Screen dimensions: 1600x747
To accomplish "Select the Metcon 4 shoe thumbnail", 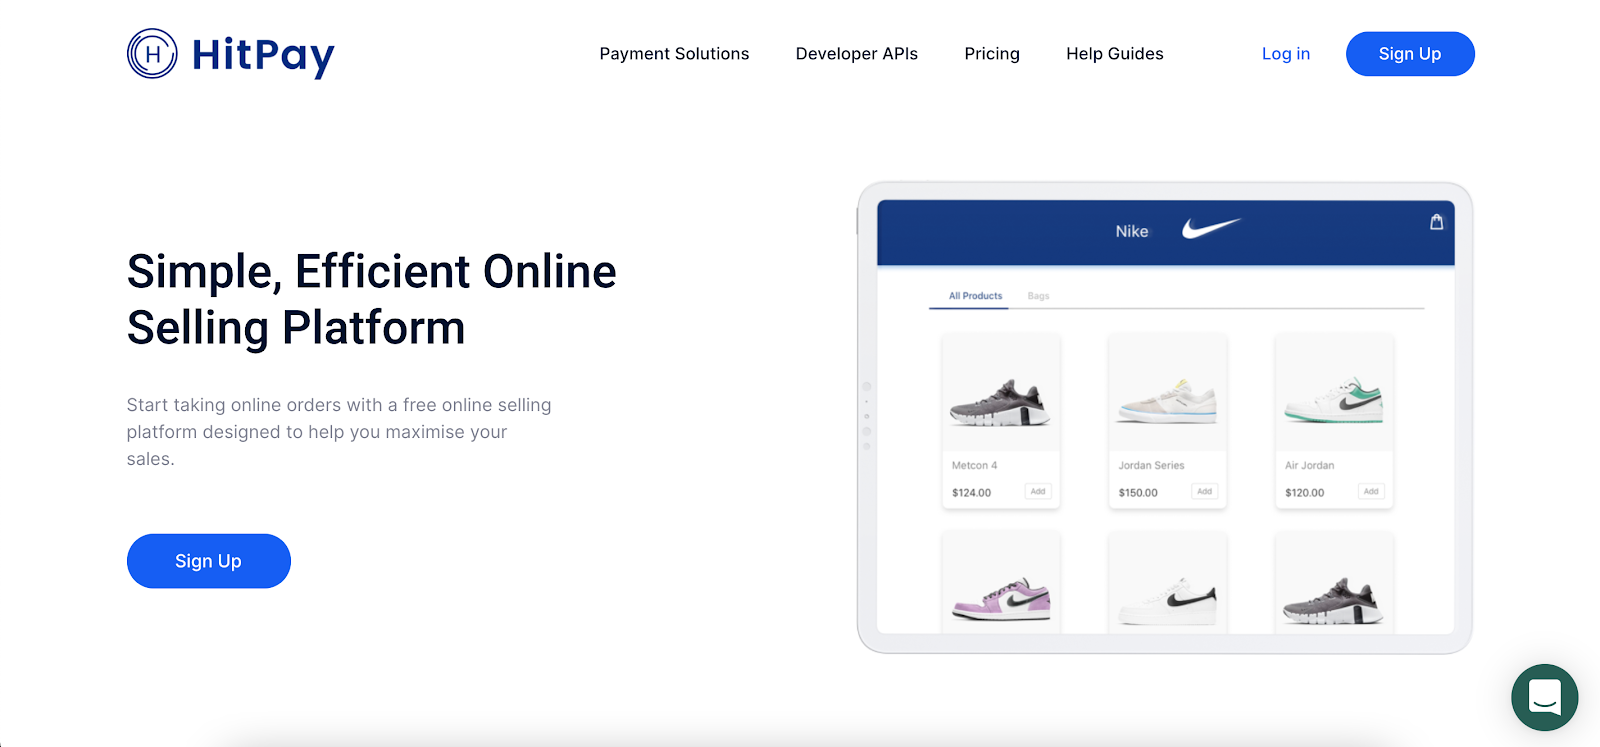I will click(x=1000, y=402).
